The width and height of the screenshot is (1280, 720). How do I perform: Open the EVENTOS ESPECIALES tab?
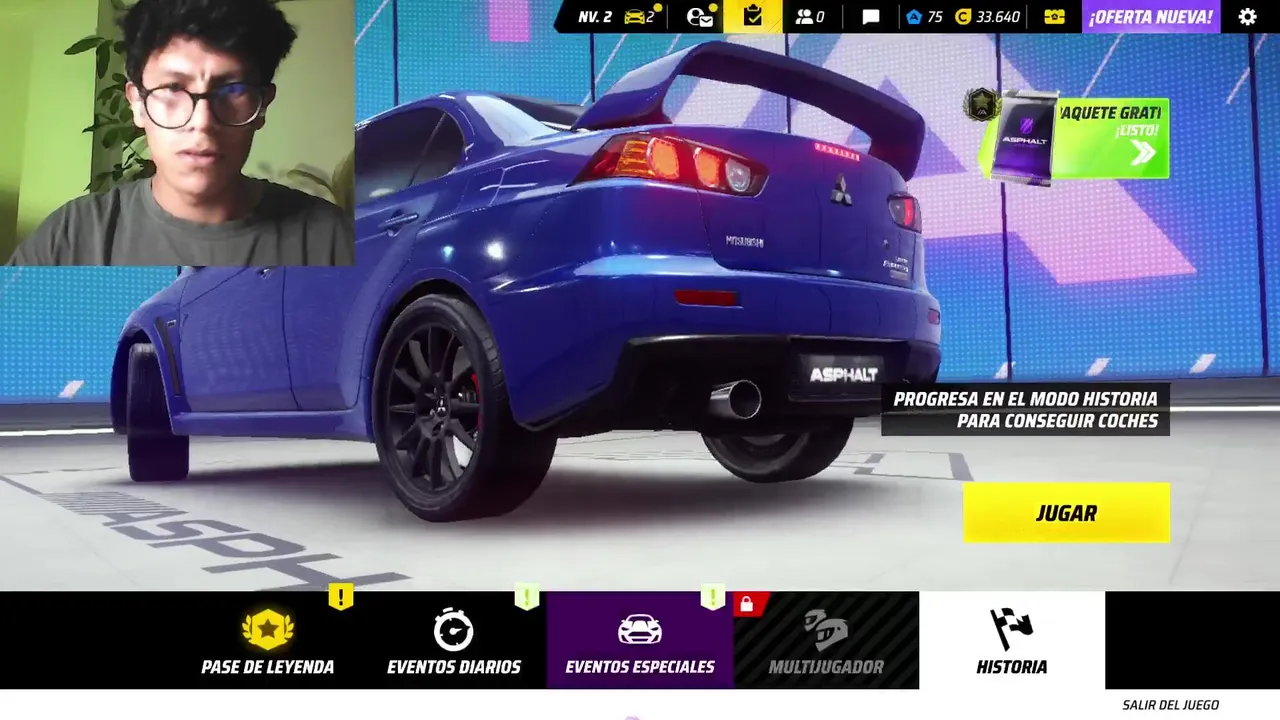640,641
